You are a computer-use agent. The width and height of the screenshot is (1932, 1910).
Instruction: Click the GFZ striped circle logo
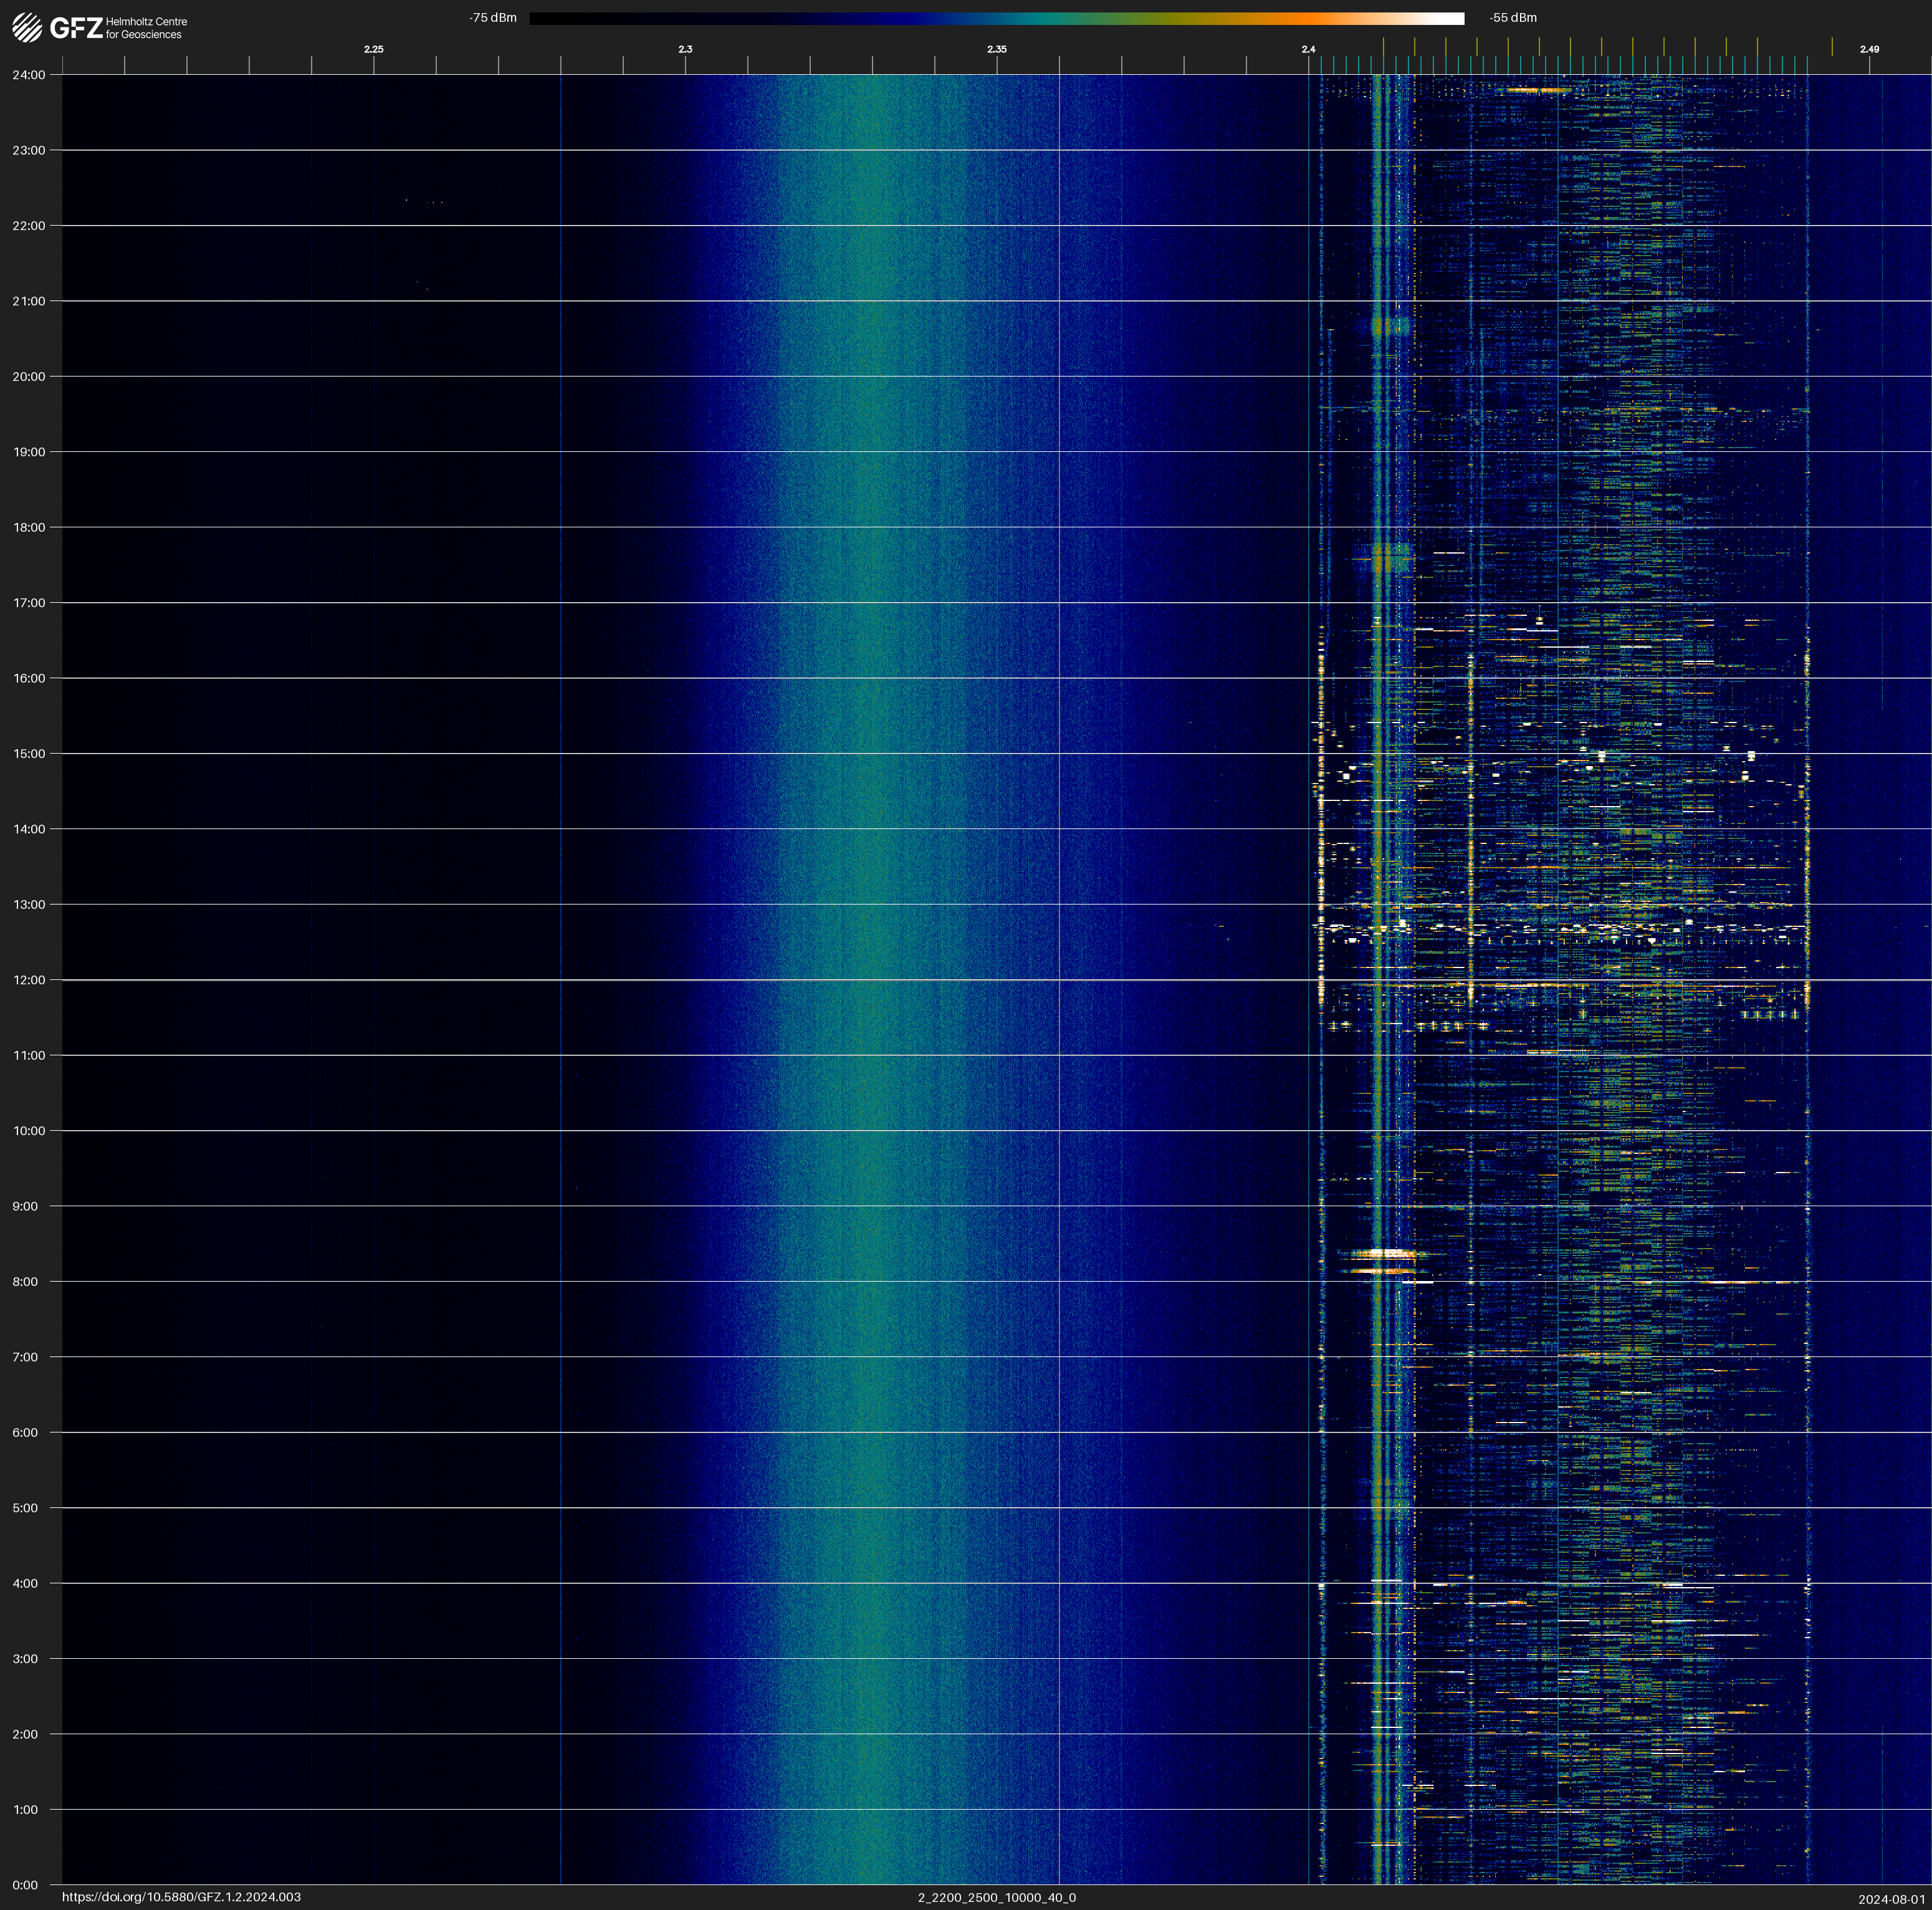27,28
